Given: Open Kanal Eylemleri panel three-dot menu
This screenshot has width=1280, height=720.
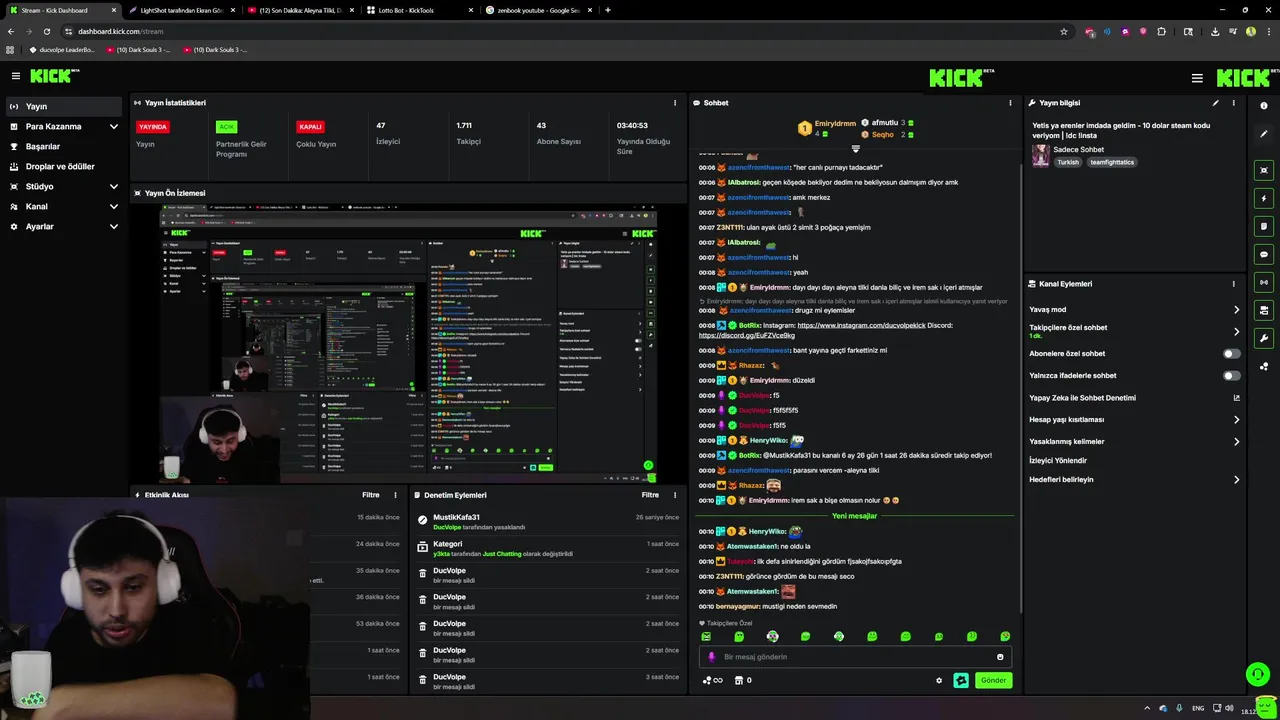Looking at the screenshot, I should click(x=1233, y=284).
